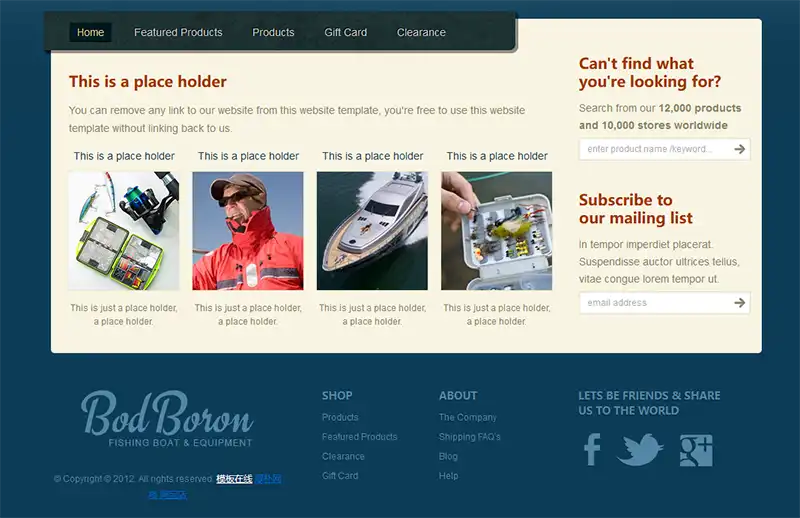Open the man in red jacket image
Screen dimensions: 800x518
tap(248, 231)
